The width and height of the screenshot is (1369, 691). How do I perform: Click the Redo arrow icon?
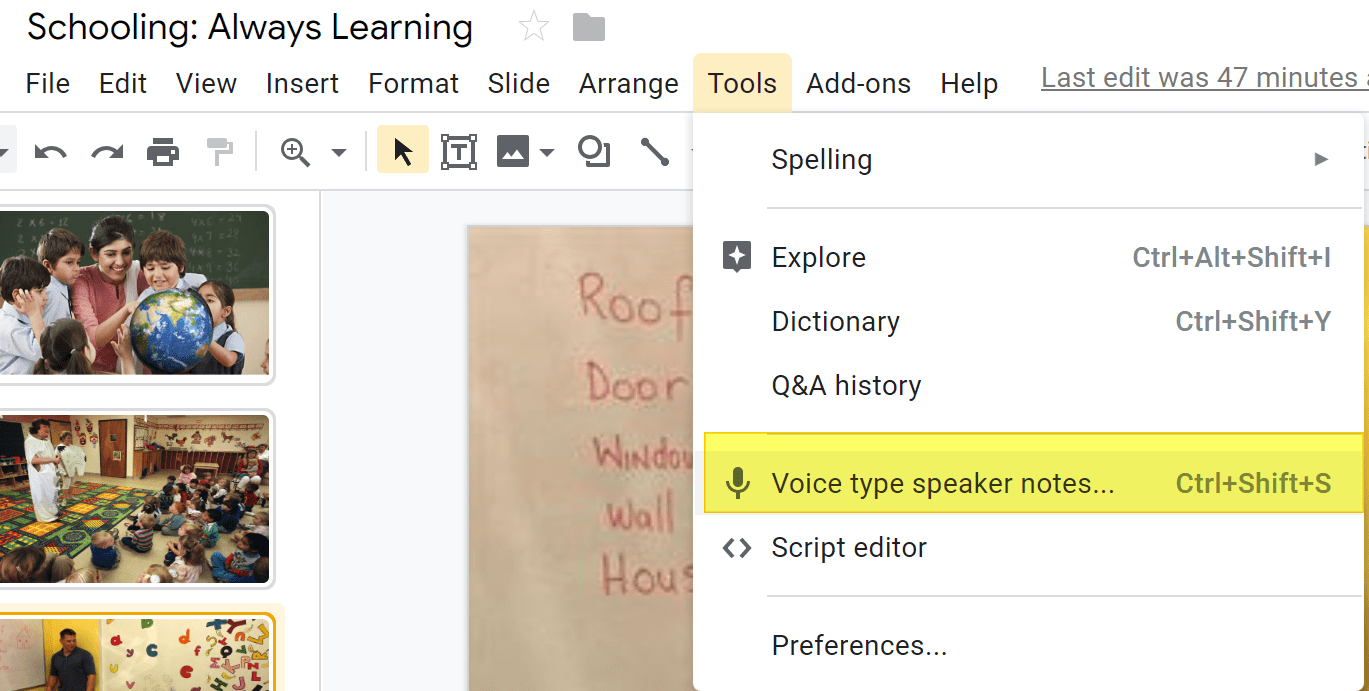click(x=107, y=152)
